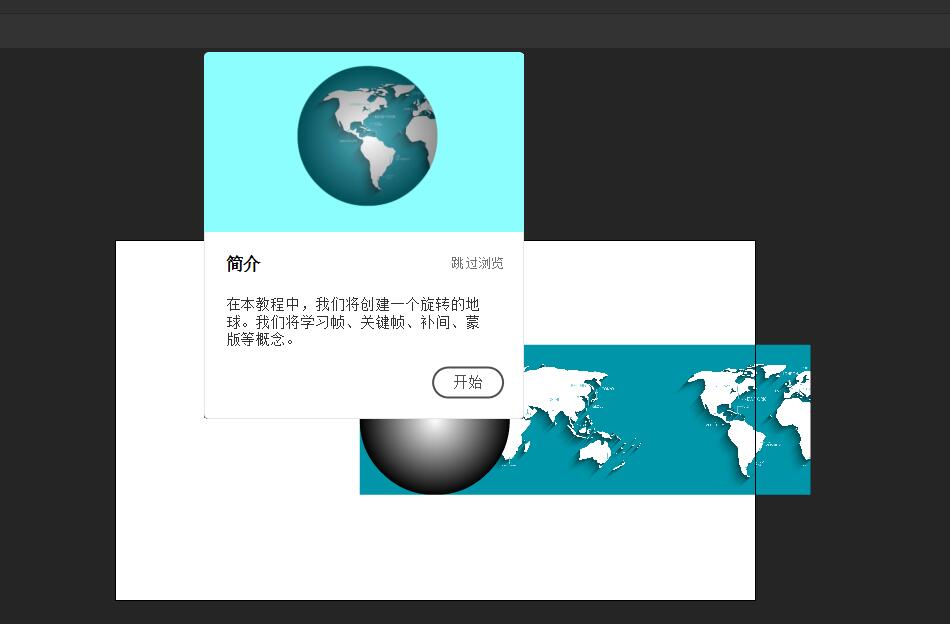Select the gray sphere on the stage

click(435, 456)
